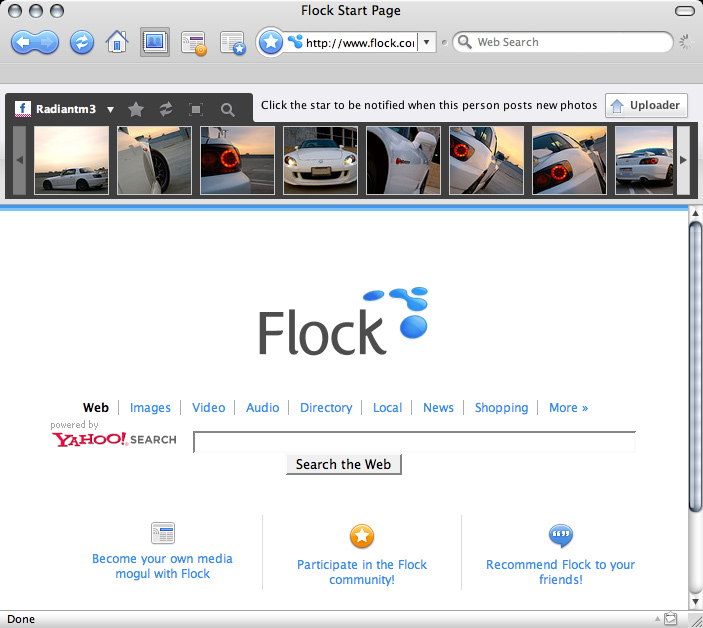Click the media mogul blog icon
Viewport: 703px width, 628px height.
(x=163, y=533)
